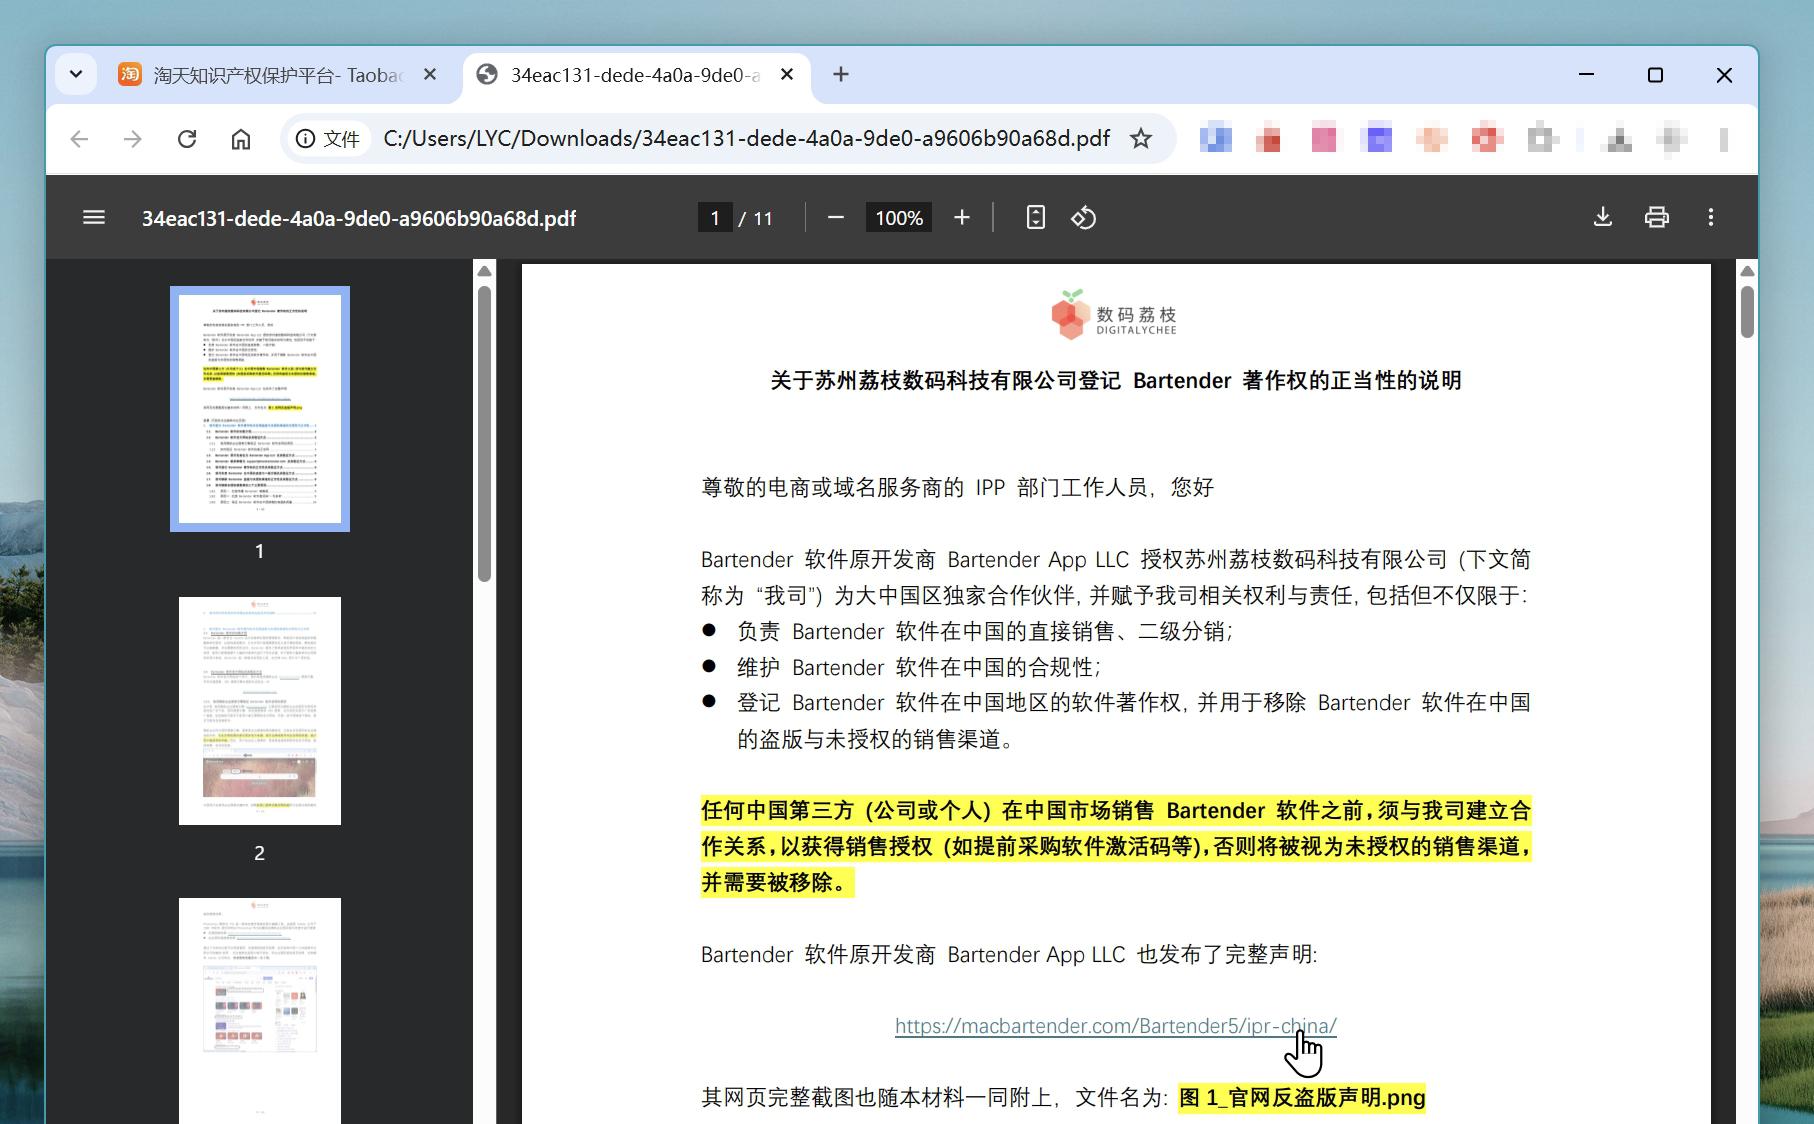This screenshot has height=1124, width=1814.
Task: Switch to the Taobao IP protection tab
Action: [x=280, y=75]
